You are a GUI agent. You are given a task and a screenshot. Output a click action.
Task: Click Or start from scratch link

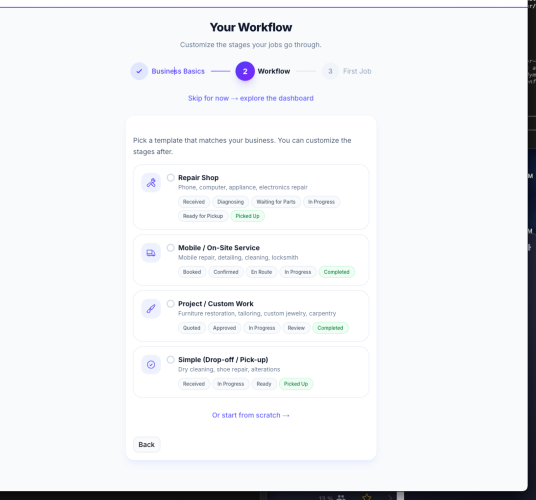click(251, 415)
